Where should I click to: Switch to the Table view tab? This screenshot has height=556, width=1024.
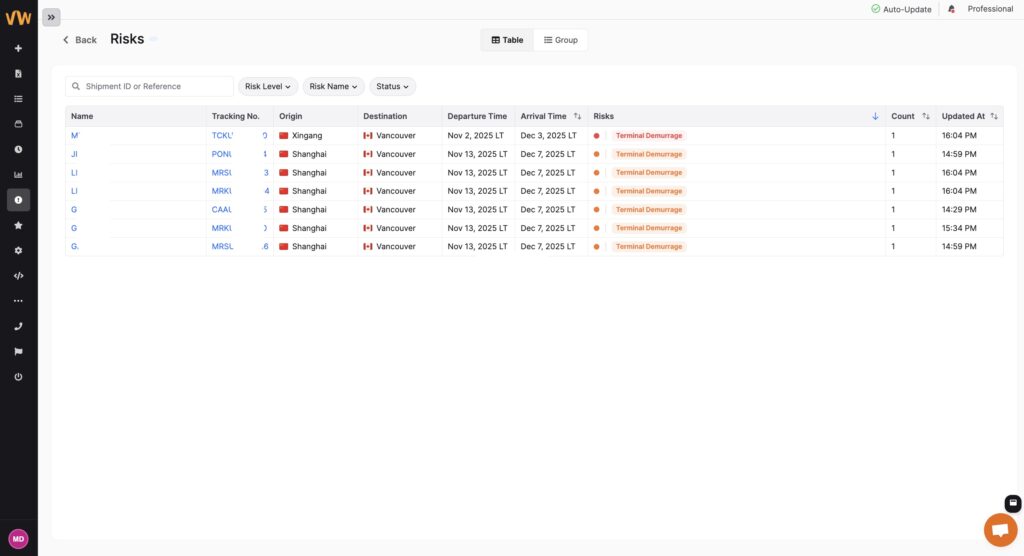(x=507, y=40)
